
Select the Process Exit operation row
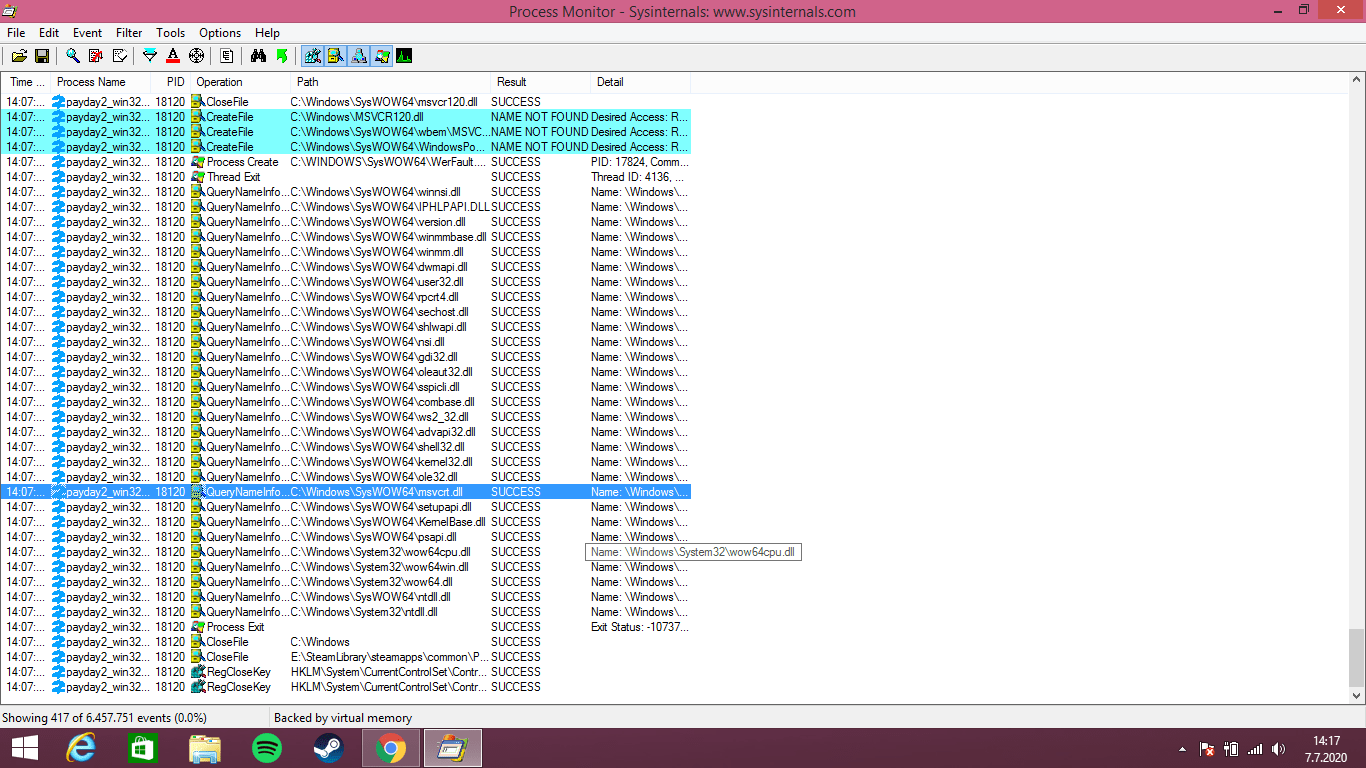346,627
